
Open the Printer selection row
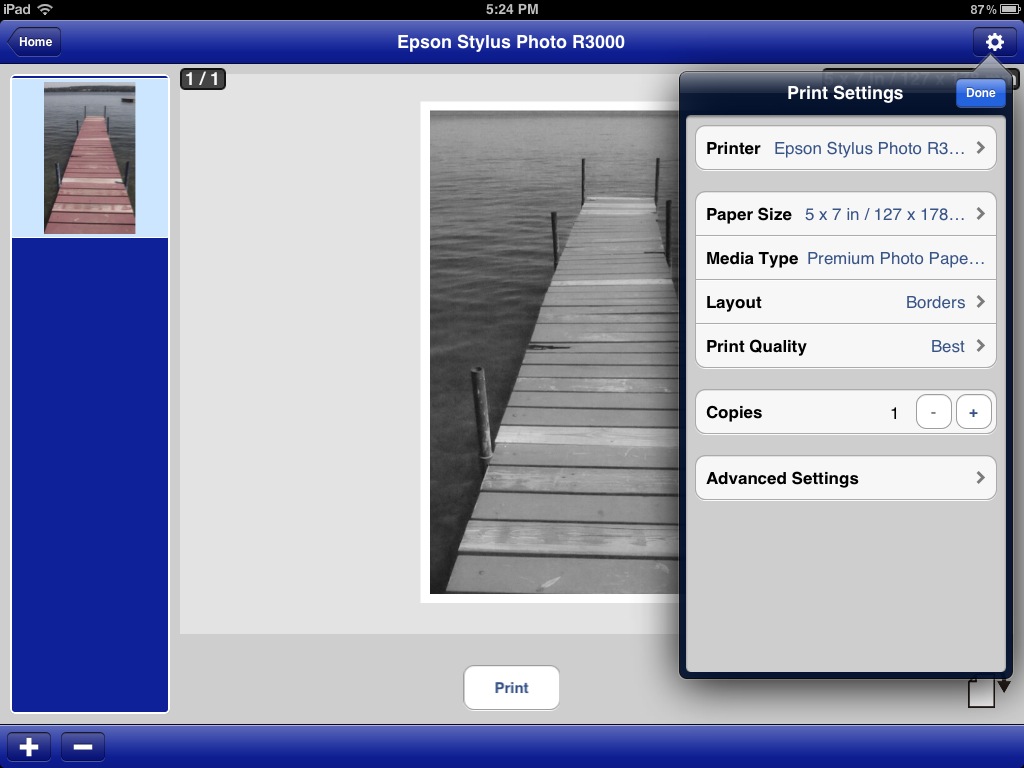(845, 148)
